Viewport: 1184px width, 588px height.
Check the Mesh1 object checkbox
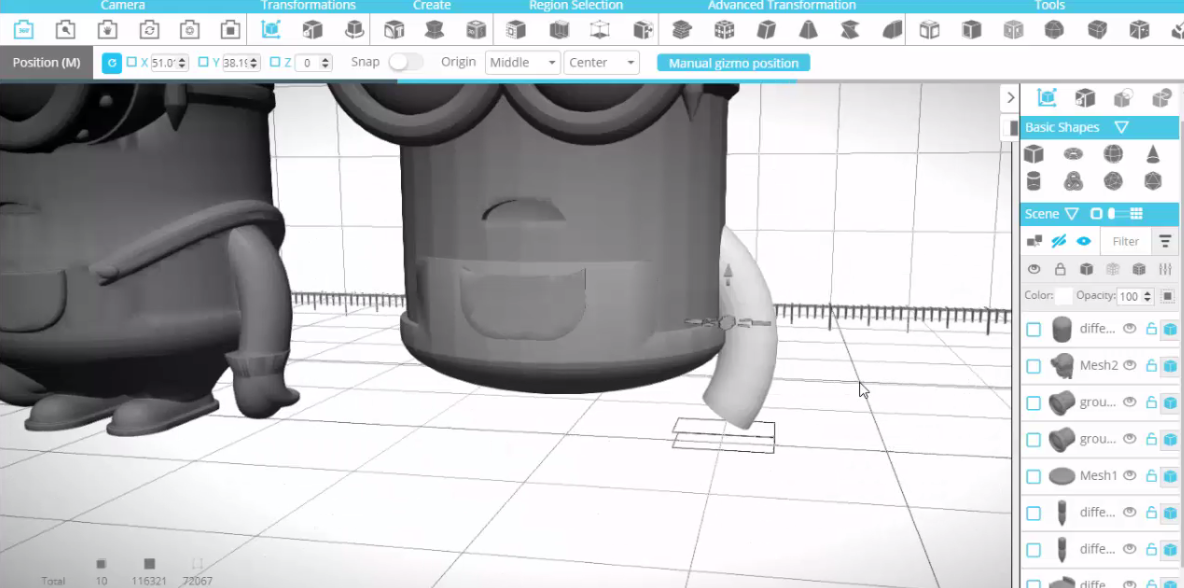(x=1034, y=476)
